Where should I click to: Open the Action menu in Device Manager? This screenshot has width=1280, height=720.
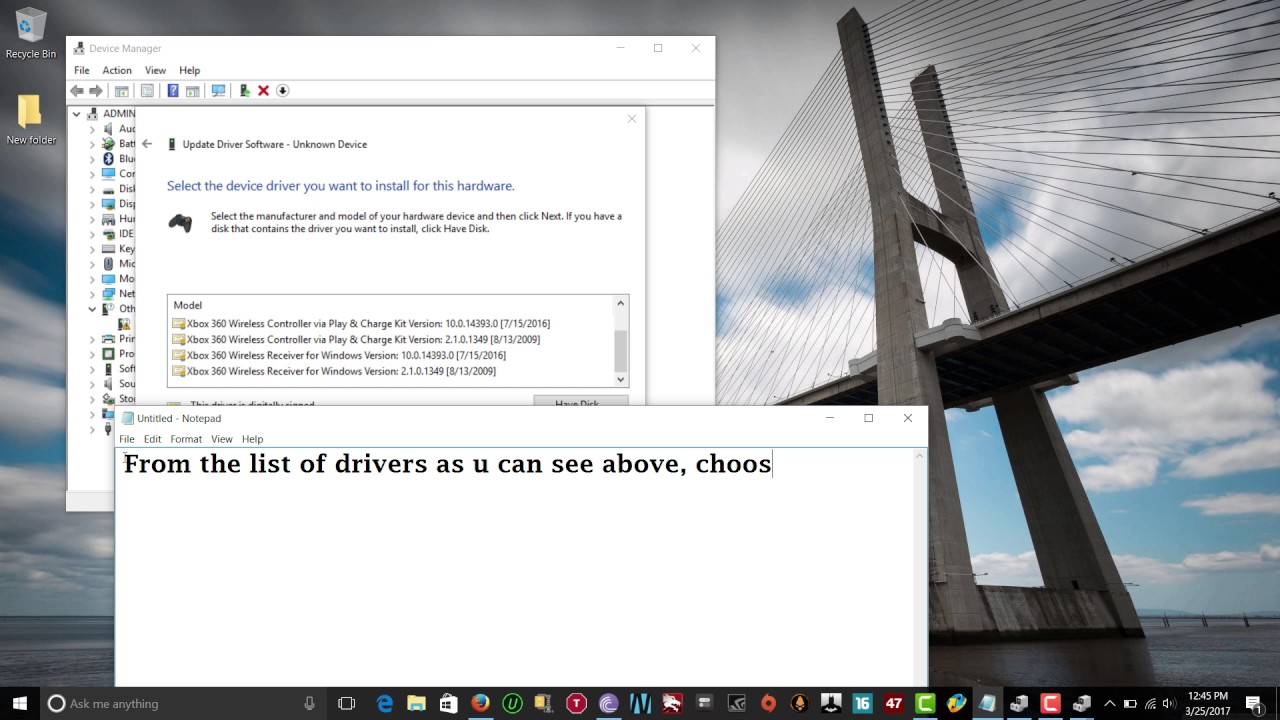tap(117, 70)
